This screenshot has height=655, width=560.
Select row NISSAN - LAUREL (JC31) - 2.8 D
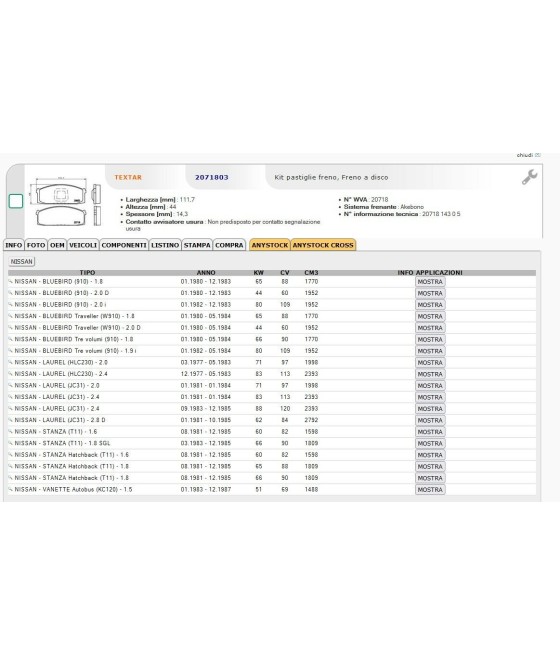(x=272, y=420)
